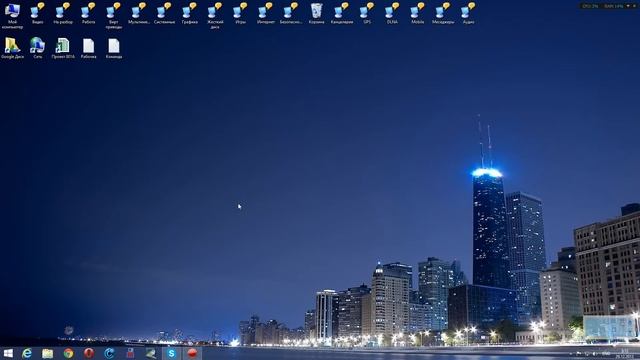Open the Проект 2016 spreadsheet file
This screenshot has height=360, width=640.
tap(63, 48)
